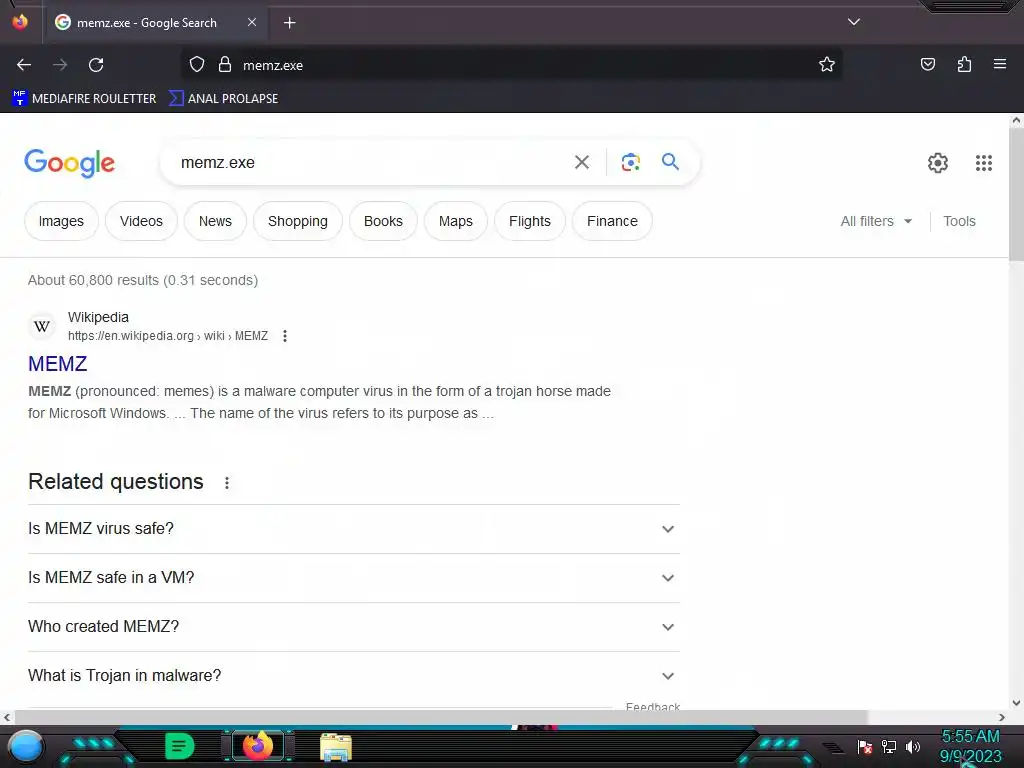Click the Wikipedia site favicon

pyautogui.click(x=42, y=326)
